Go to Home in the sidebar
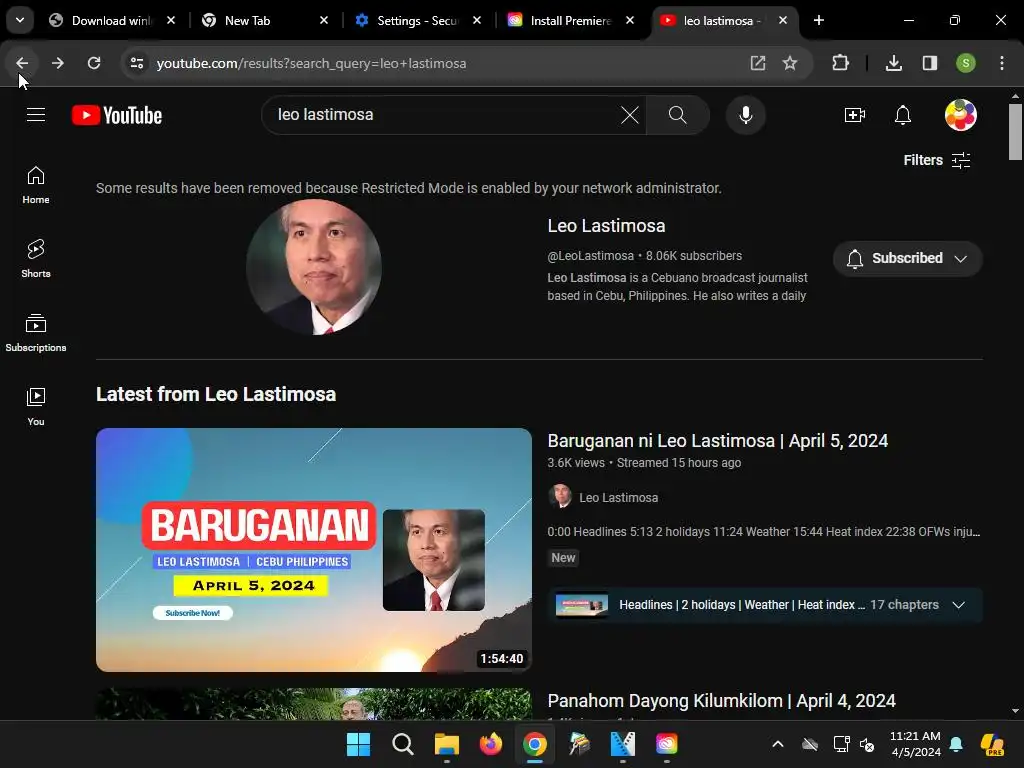Screen dimensions: 1024x768 [x=36, y=185]
